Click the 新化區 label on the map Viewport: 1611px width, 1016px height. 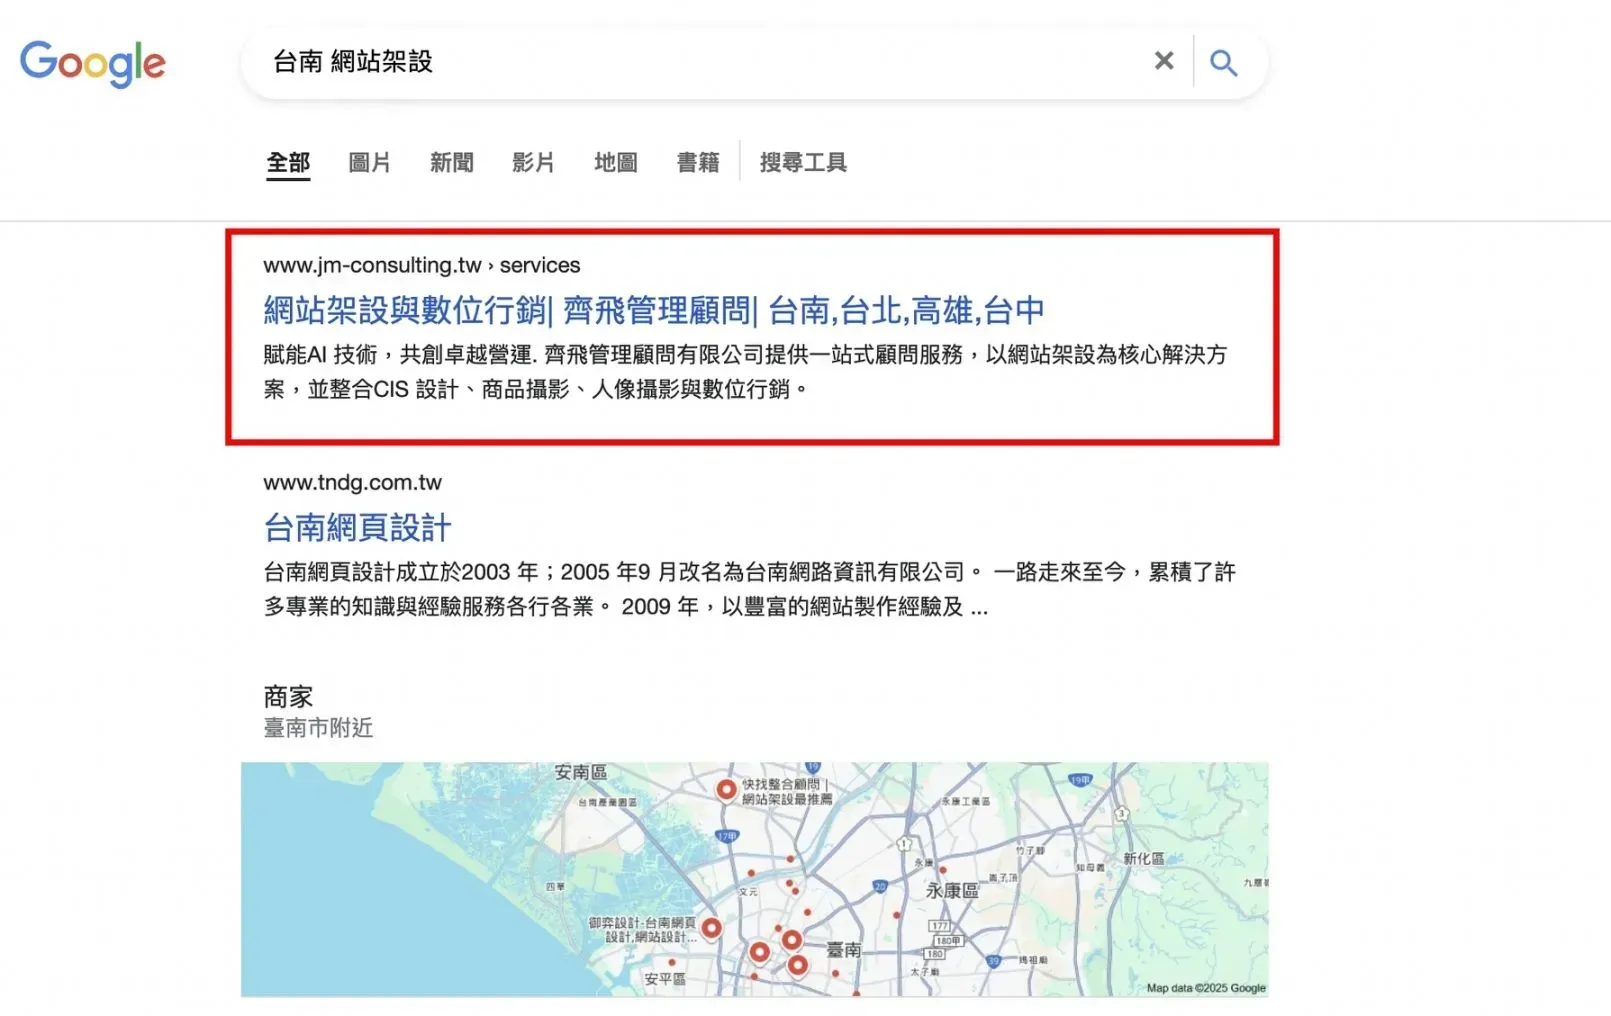(1143, 858)
